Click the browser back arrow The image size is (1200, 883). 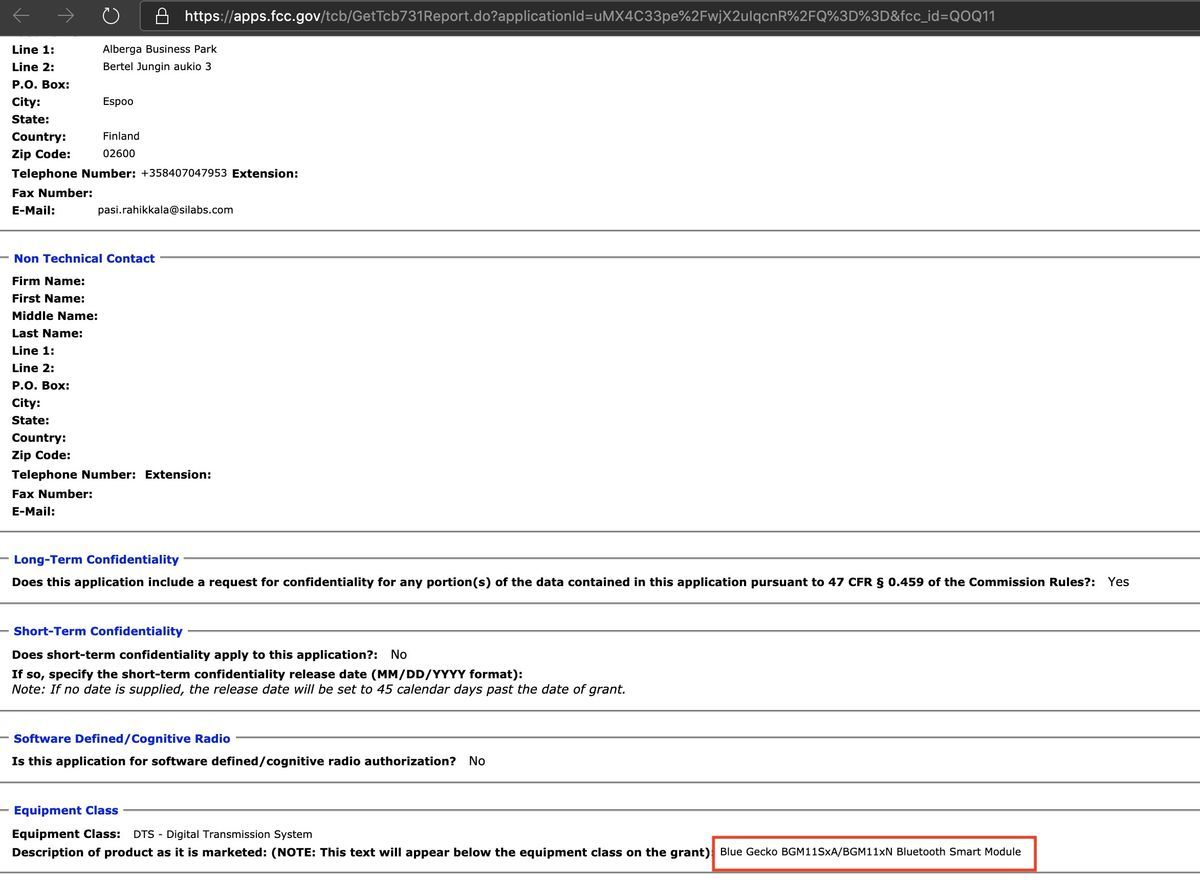point(22,16)
